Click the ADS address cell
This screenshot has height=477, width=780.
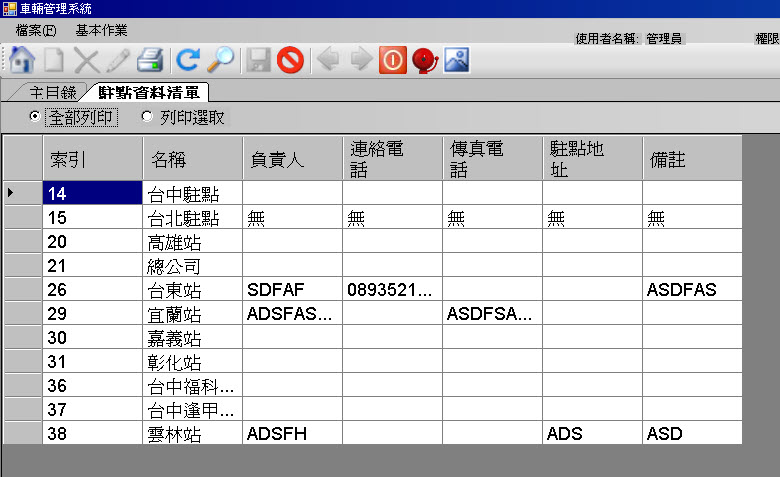click(x=592, y=433)
